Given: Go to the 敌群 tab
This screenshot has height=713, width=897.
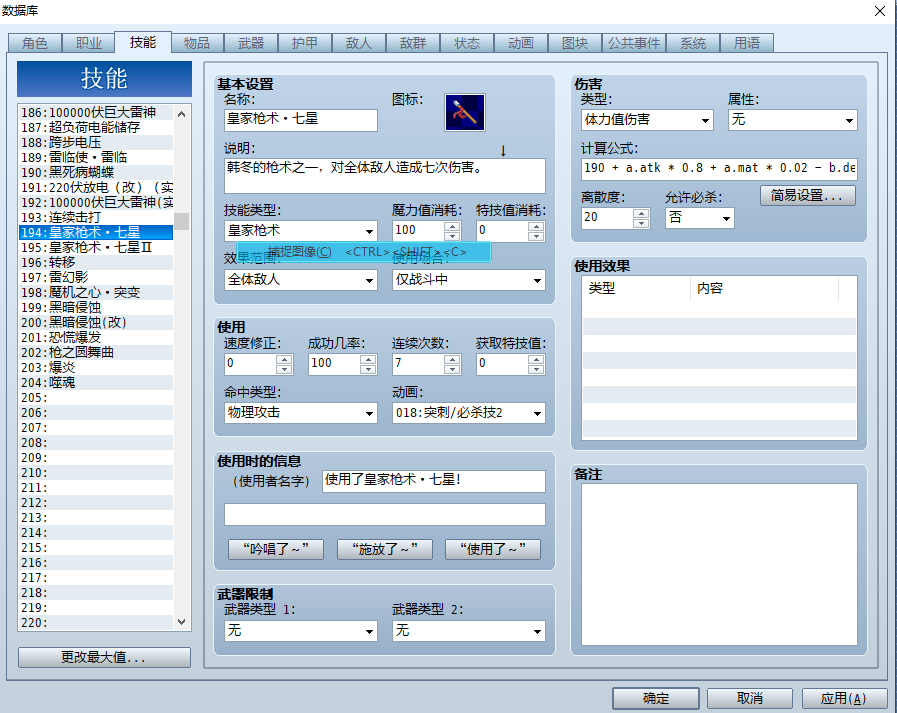Looking at the screenshot, I should [413, 43].
